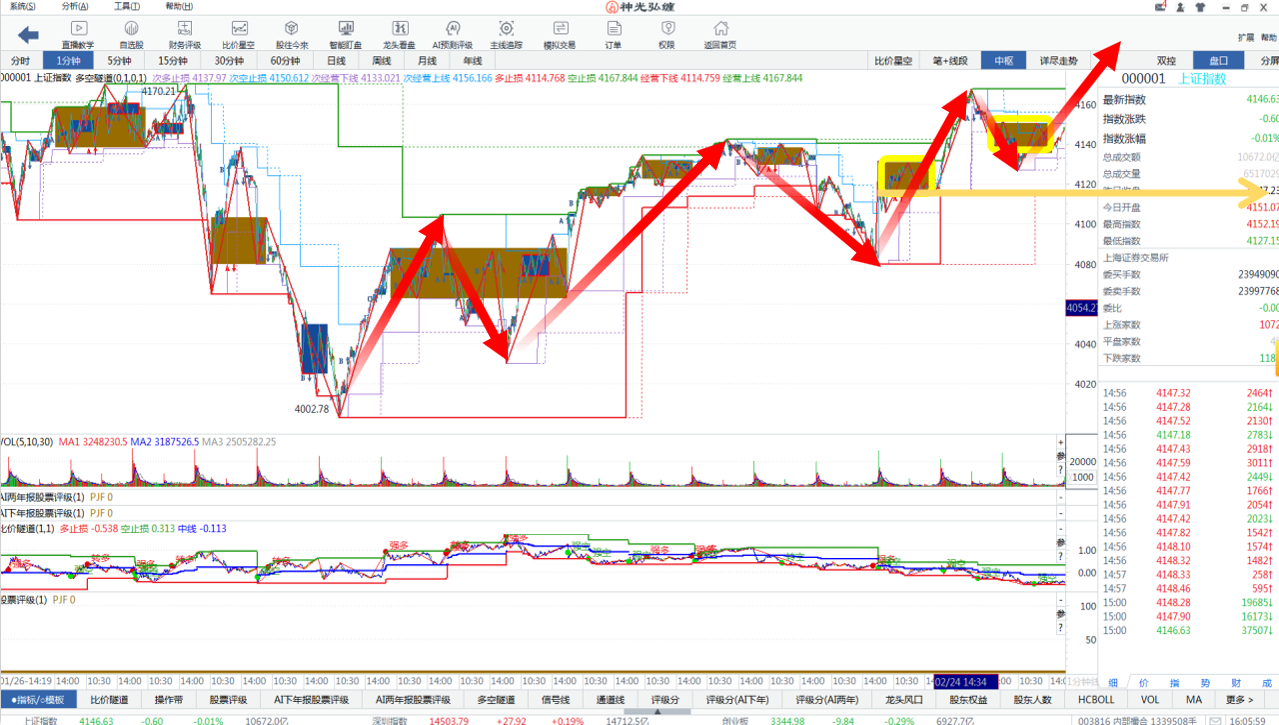
Task: Click the shirt skin icon in title bar
Action: [x=1199, y=7]
